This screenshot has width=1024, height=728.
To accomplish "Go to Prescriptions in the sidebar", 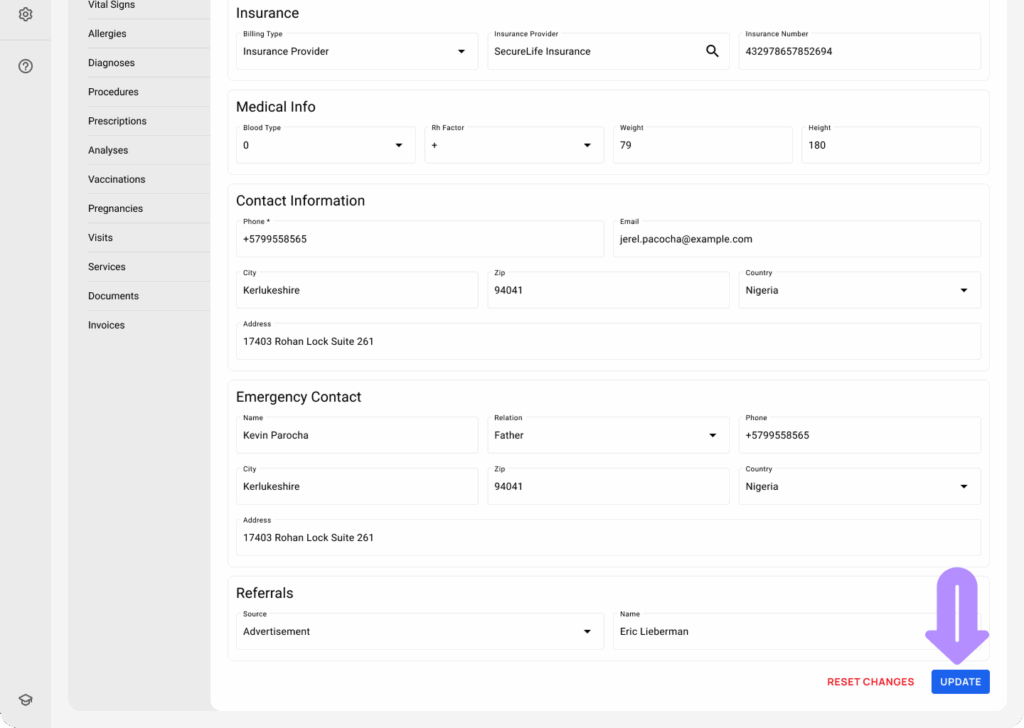I will tap(117, 121).
